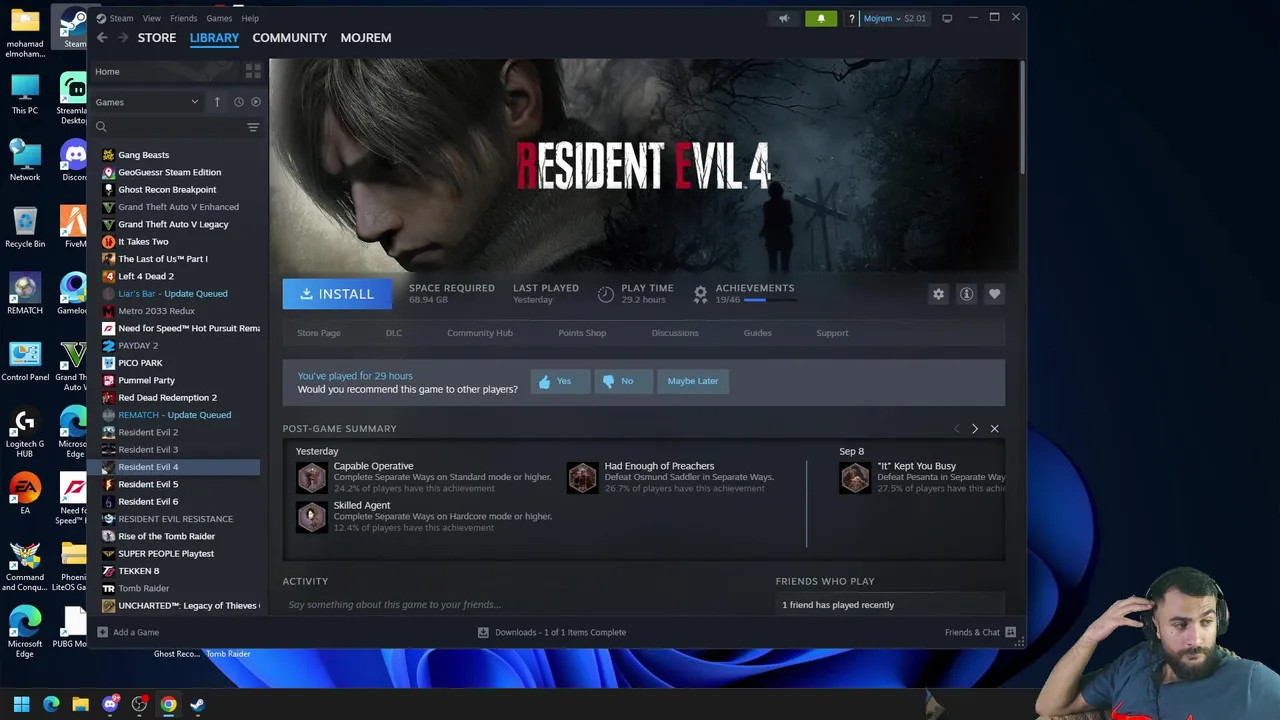This screenshot has width=1280, height=720.
Task: Switch to the COMMUNITY tab
Action: (x=290, y=38)
